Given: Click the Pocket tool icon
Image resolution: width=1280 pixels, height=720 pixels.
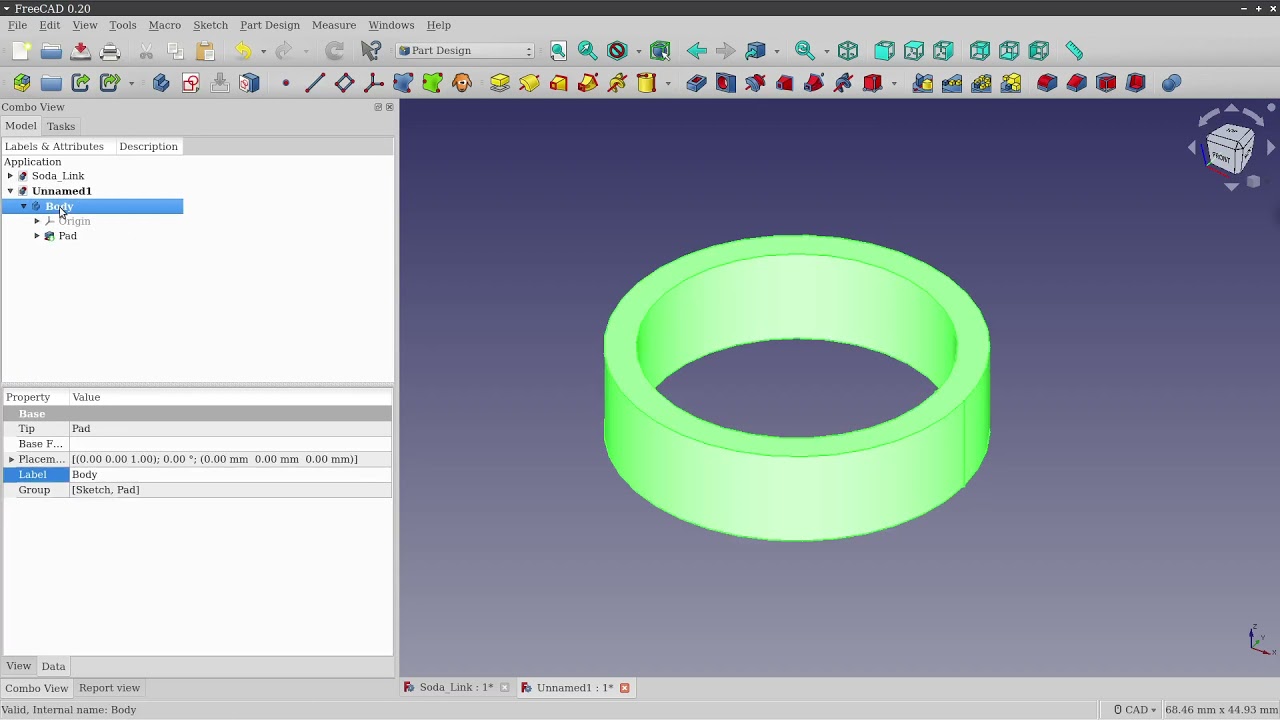Looking at the screenshot, I should point(696,83).
